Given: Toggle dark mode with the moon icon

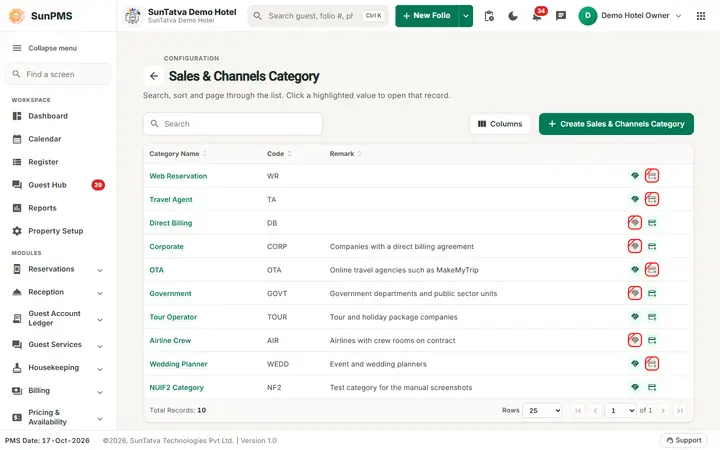Looking at the screenshot, I should click(x=513, y=16).
